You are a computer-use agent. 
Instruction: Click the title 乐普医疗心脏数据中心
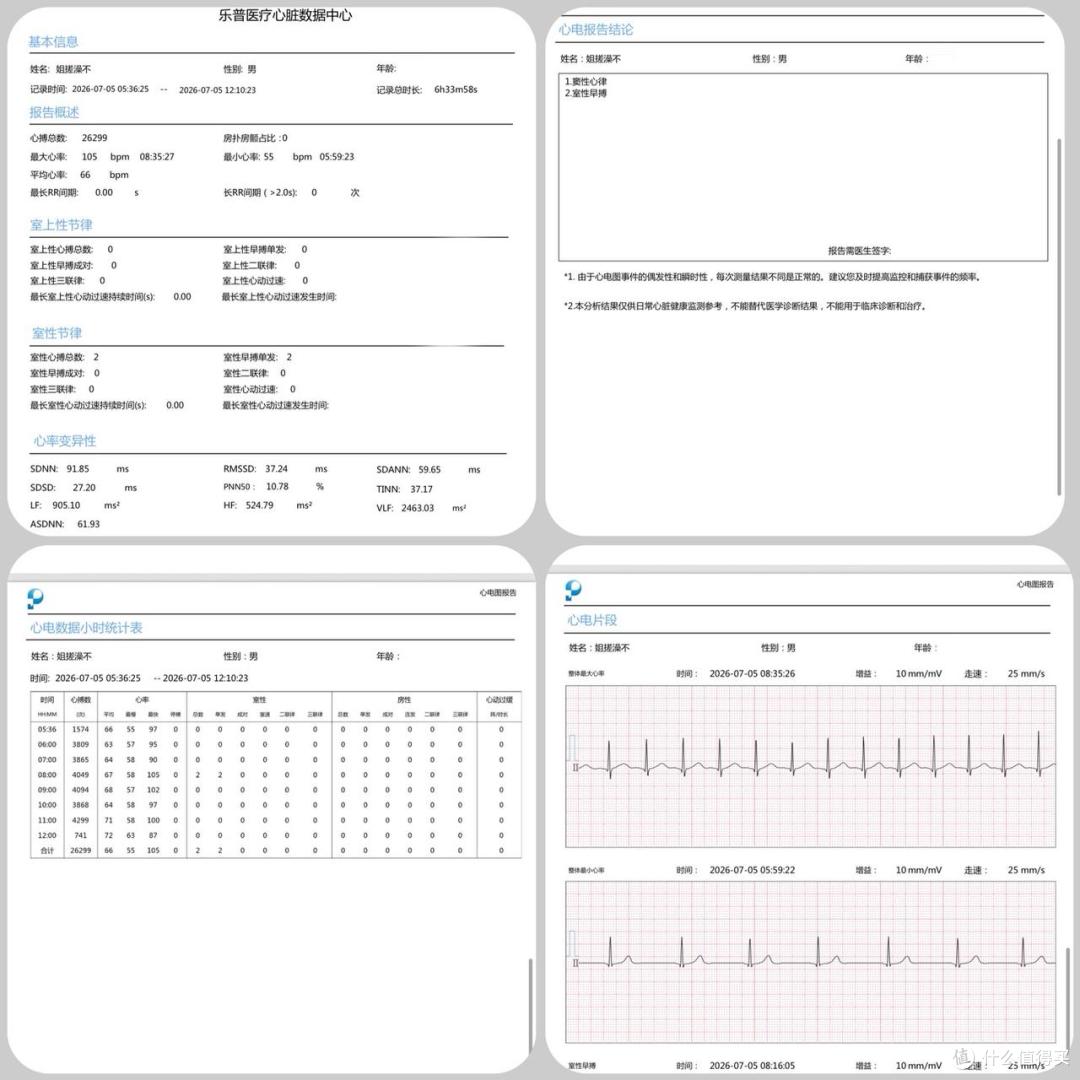click(285, 15)
